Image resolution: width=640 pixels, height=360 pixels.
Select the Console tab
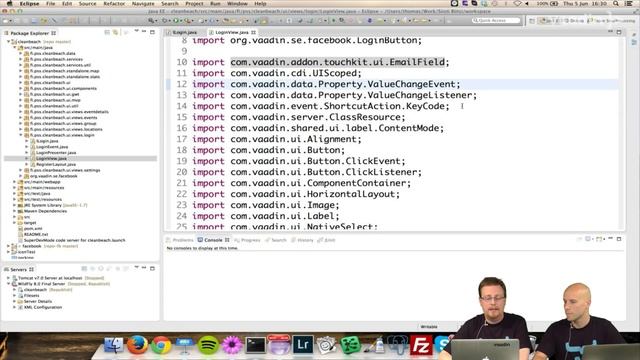pyautogui.click(x=213, y=240)
